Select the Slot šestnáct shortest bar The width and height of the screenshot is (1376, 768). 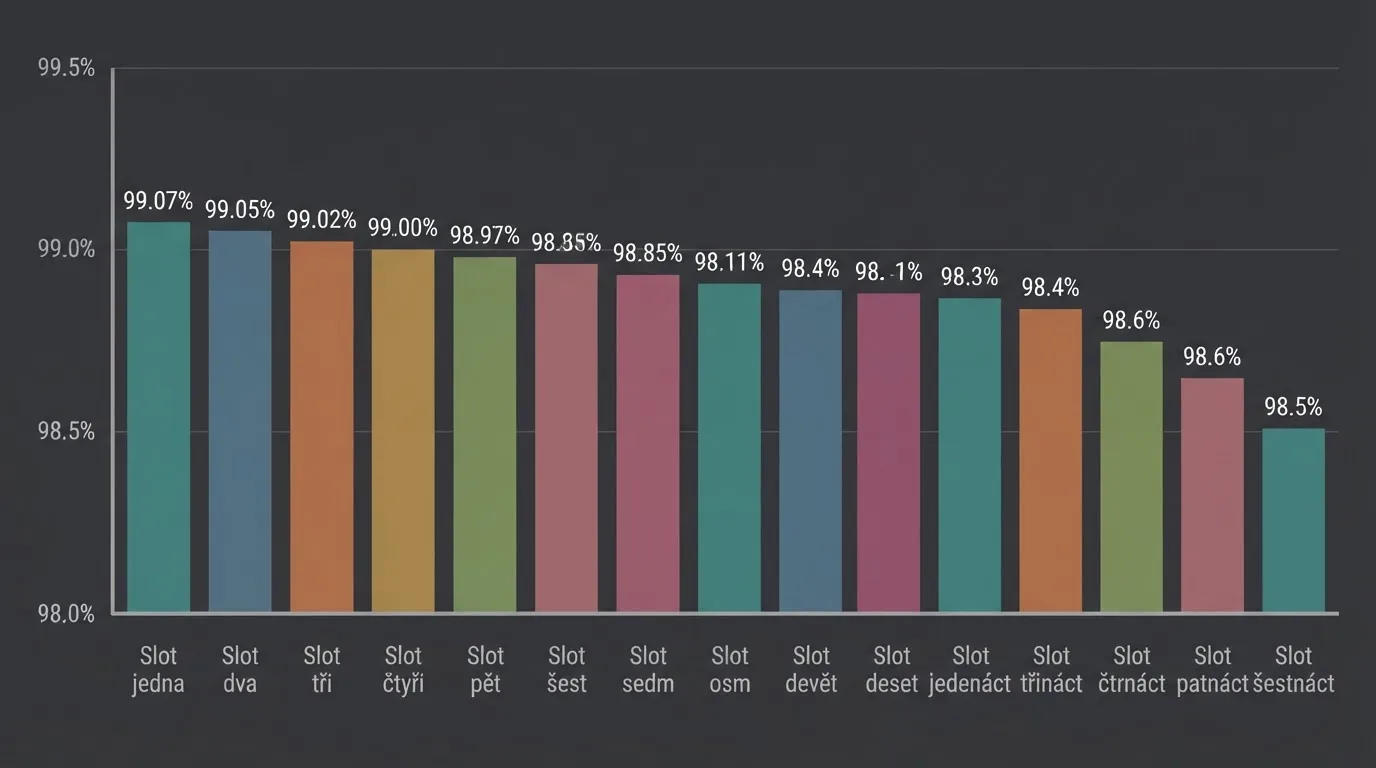pos(1294,520)
